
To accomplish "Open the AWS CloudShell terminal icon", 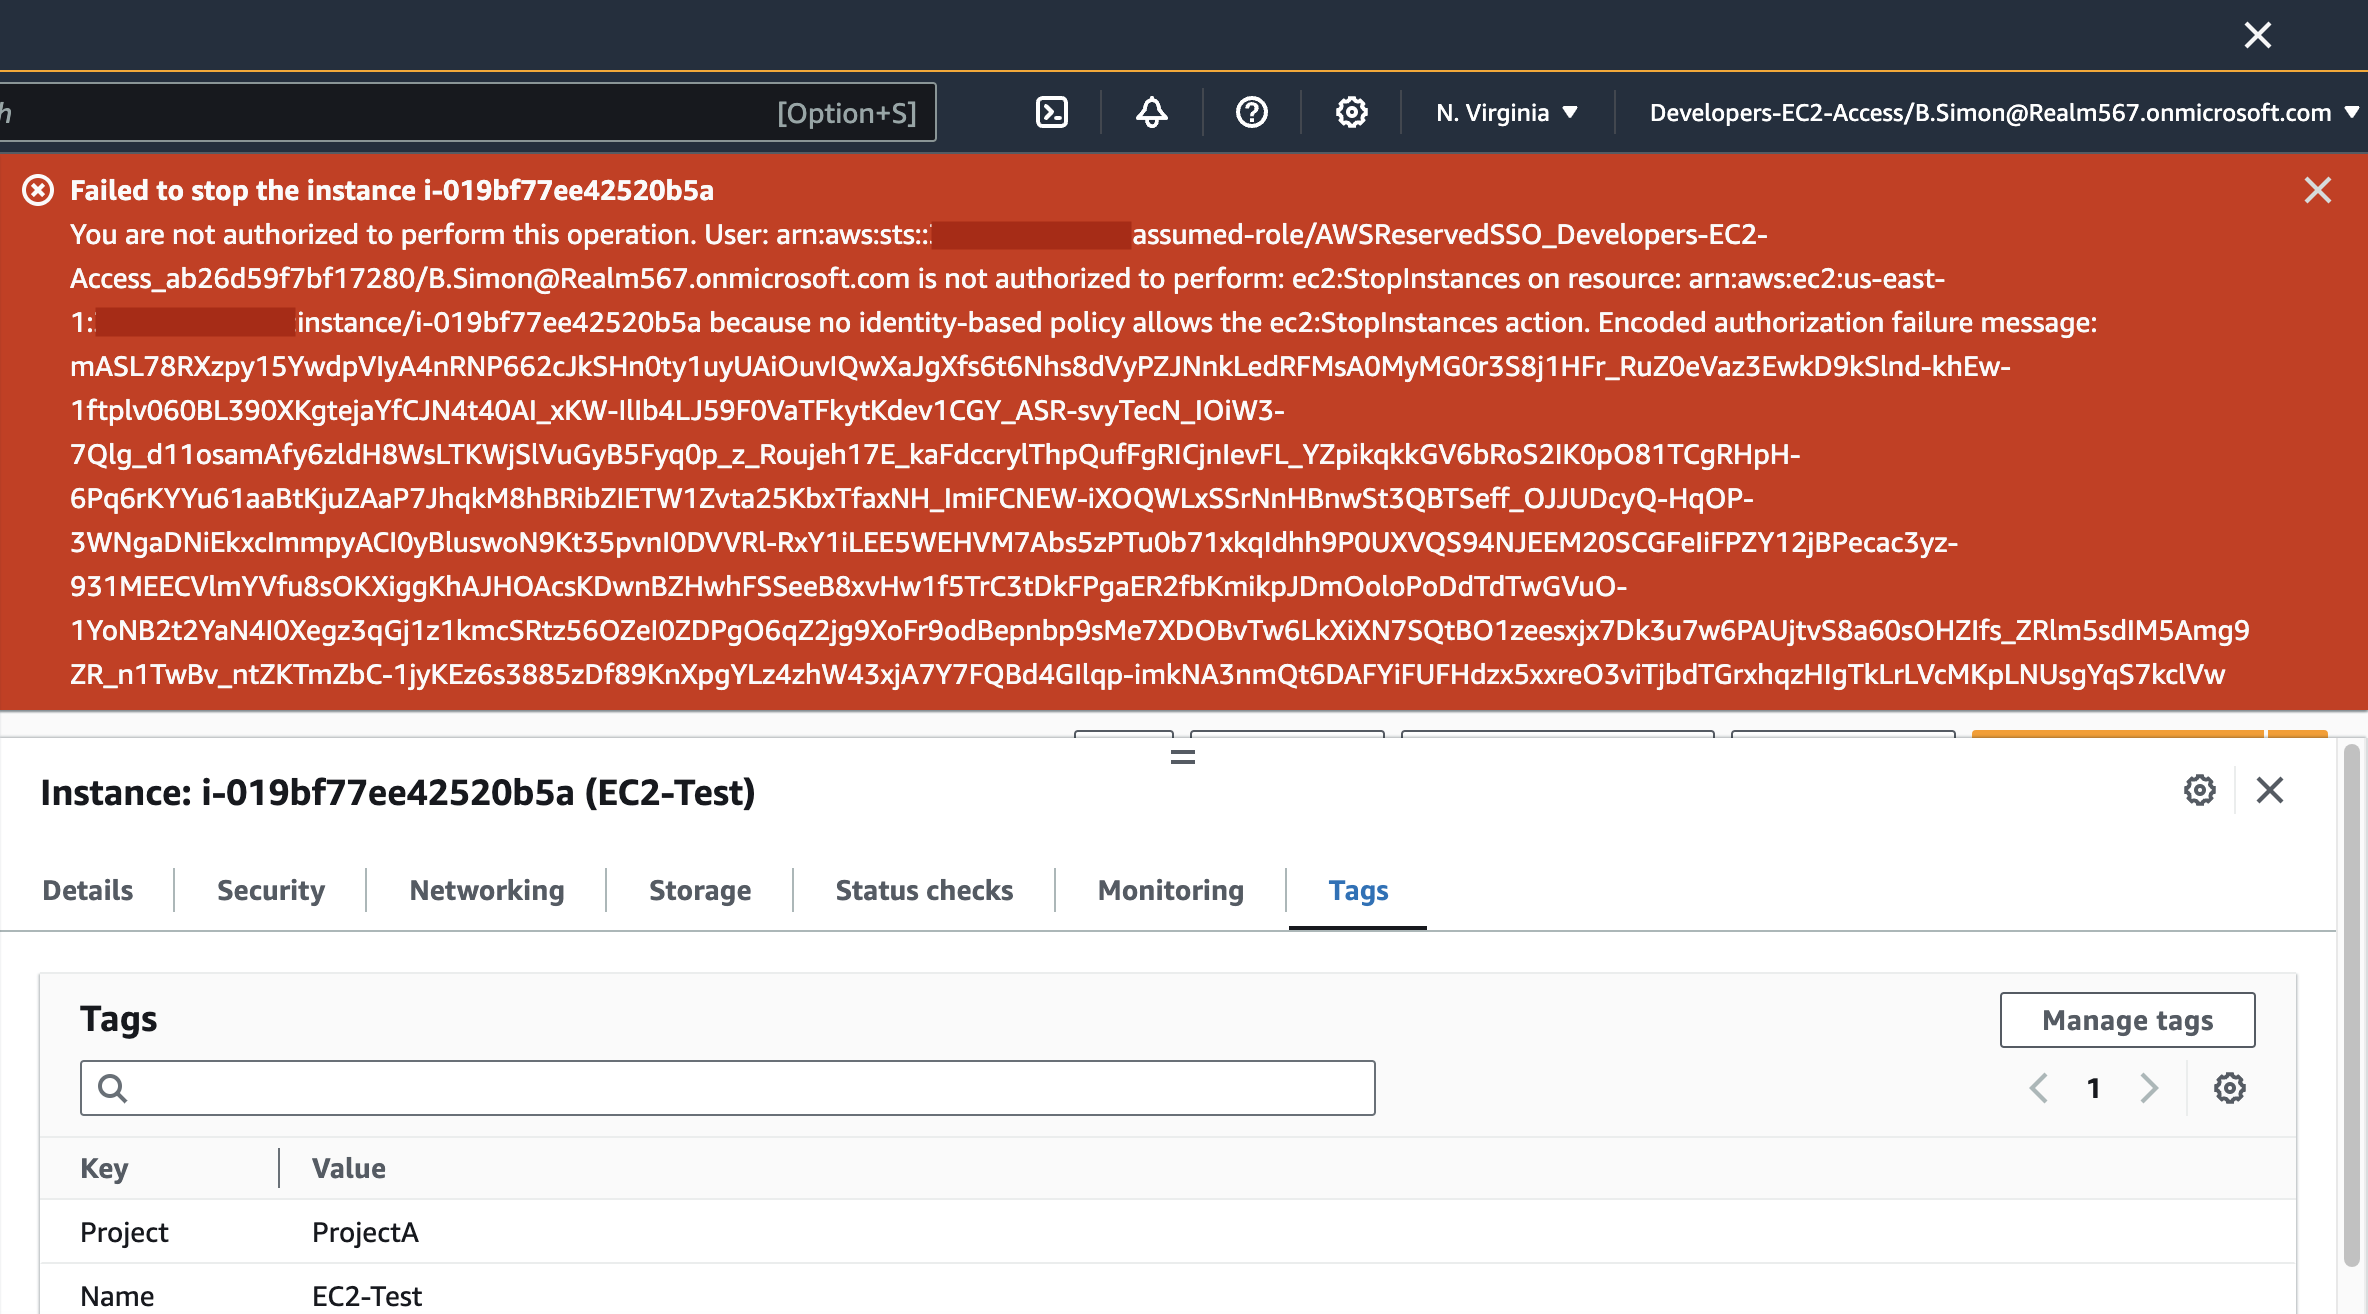I will click(1051, 112).
